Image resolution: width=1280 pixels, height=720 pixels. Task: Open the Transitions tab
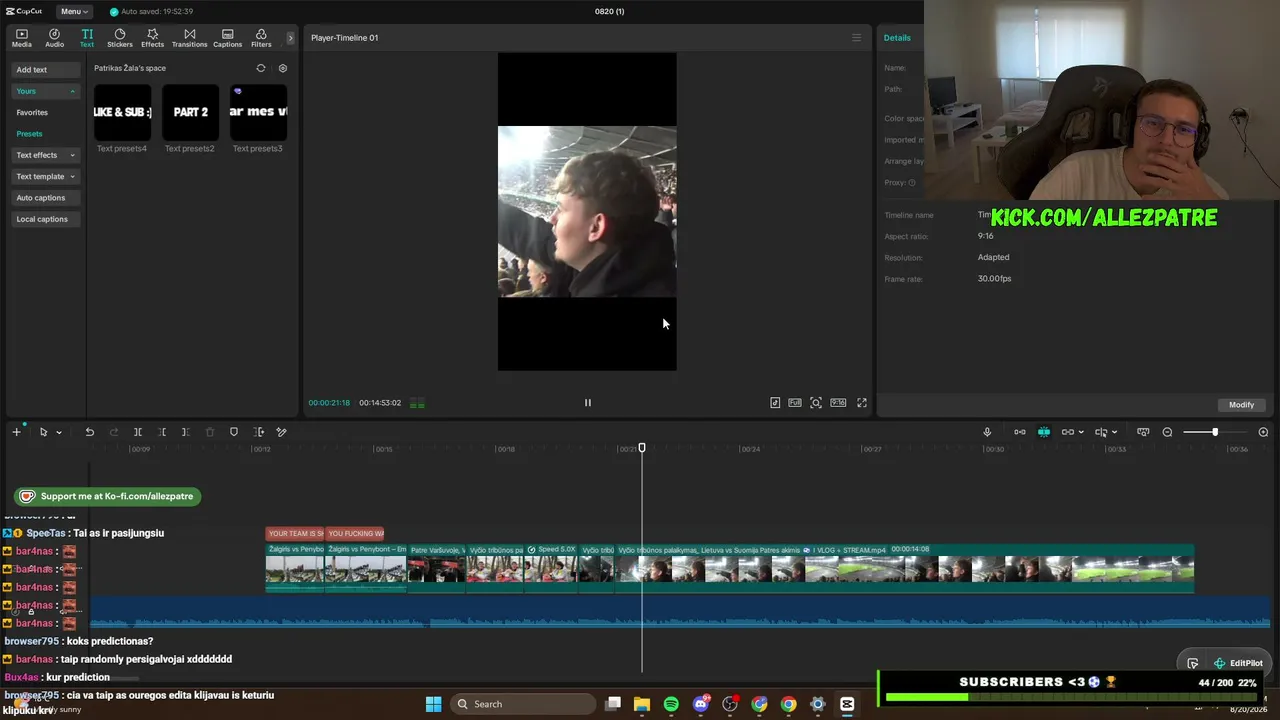point(189,38)
